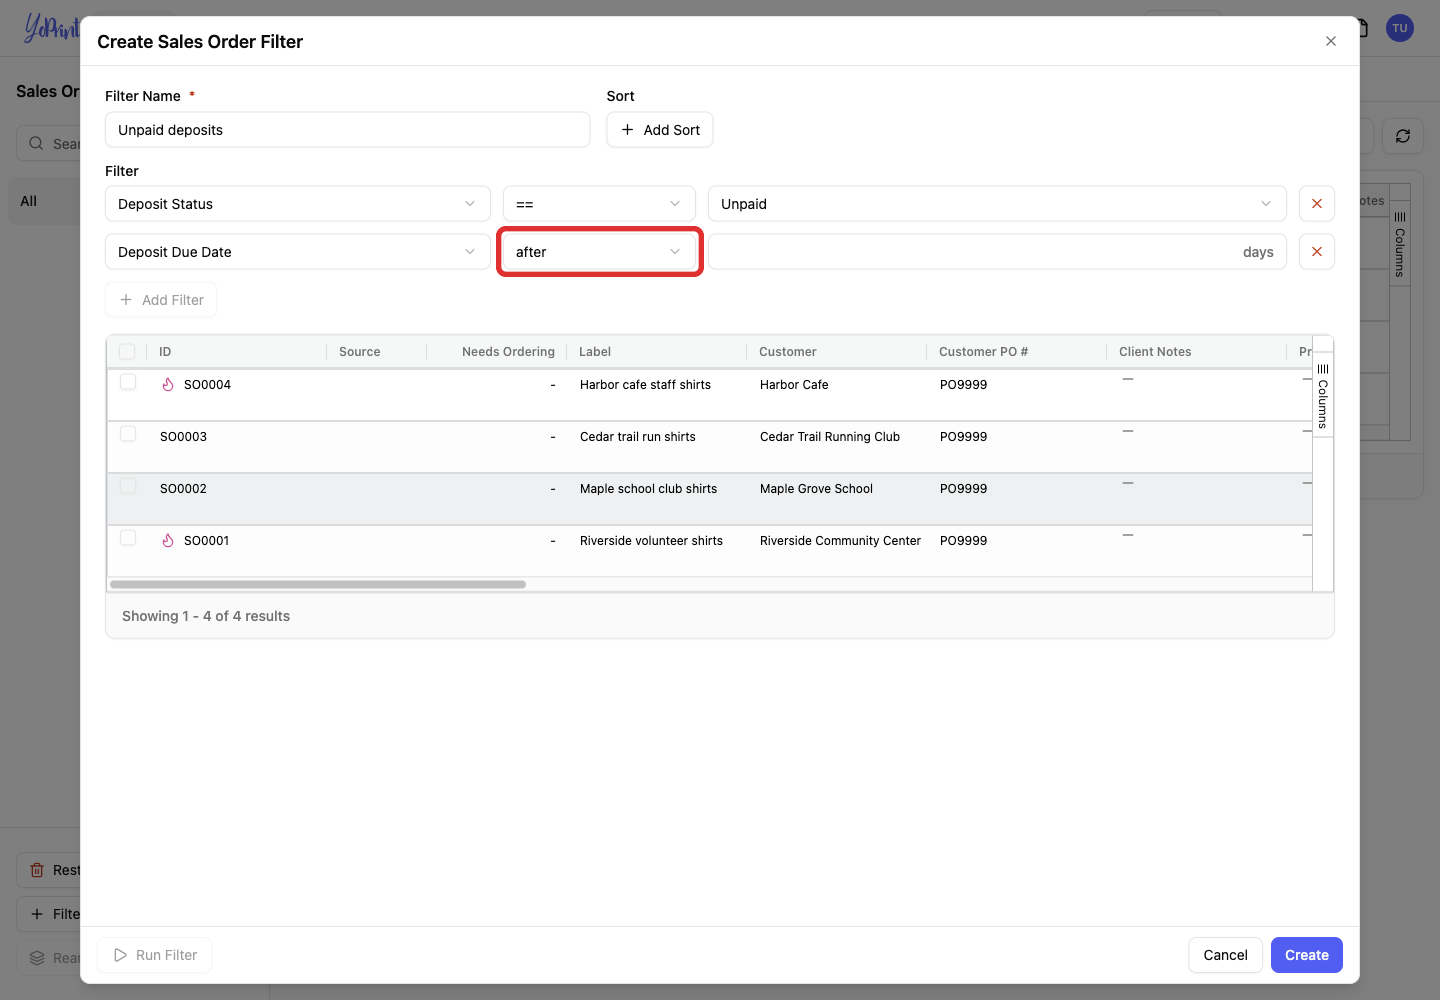The width and height of the screenshot is (1440, 1000).
Task: Select the checkbox for order SO00004
Action: click(x=128, y=382)
